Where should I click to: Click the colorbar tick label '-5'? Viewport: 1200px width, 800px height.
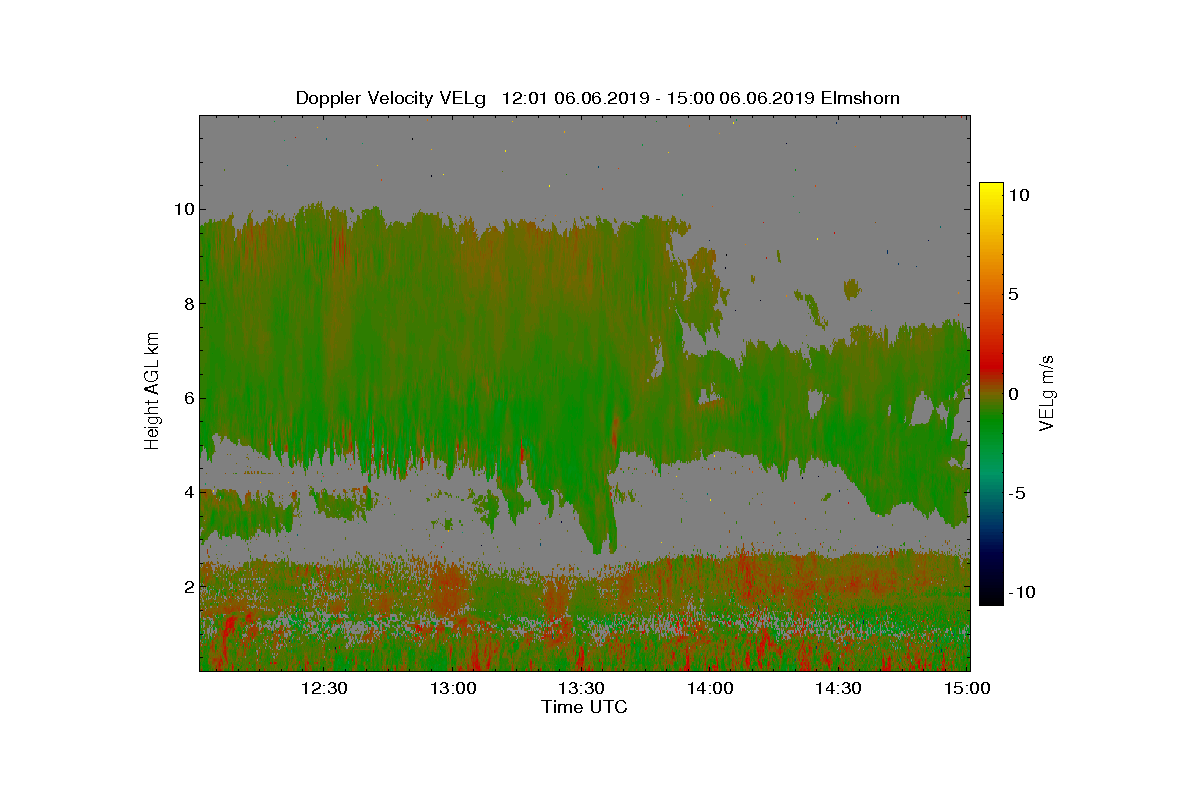pyautogui.click(x=1016, y=493)
